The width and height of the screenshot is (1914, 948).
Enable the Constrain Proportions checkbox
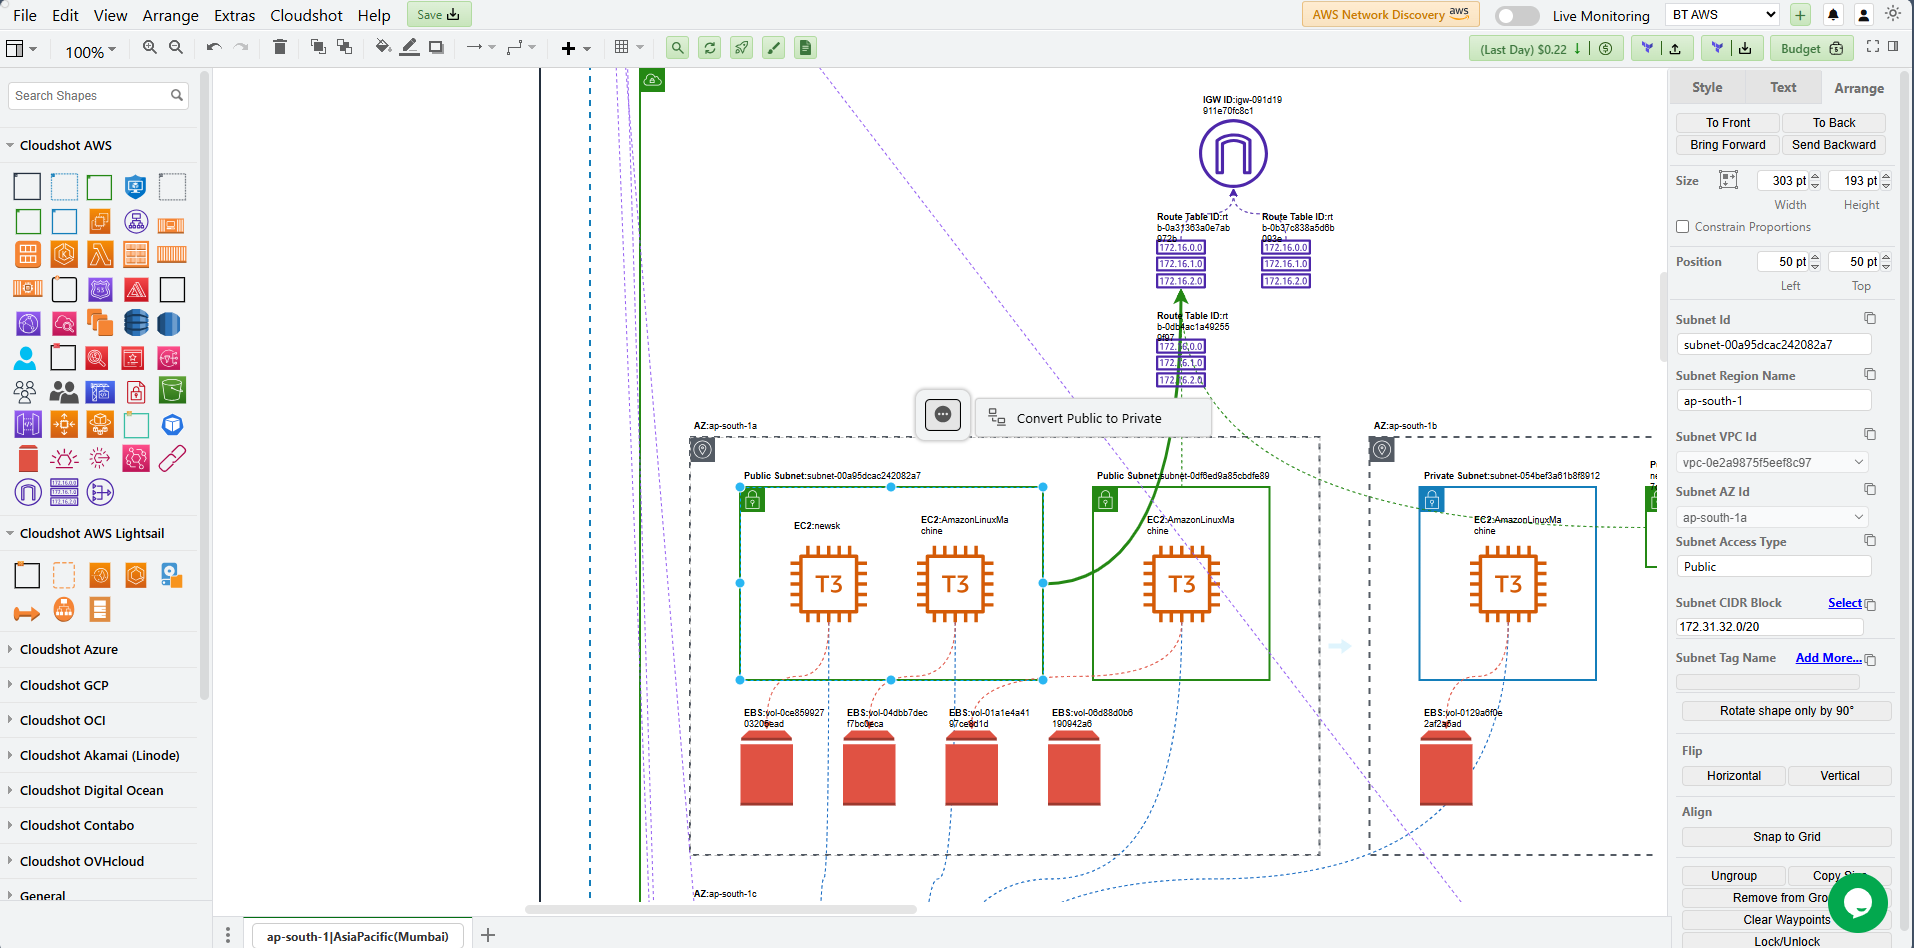click(x=1683, y=227)
